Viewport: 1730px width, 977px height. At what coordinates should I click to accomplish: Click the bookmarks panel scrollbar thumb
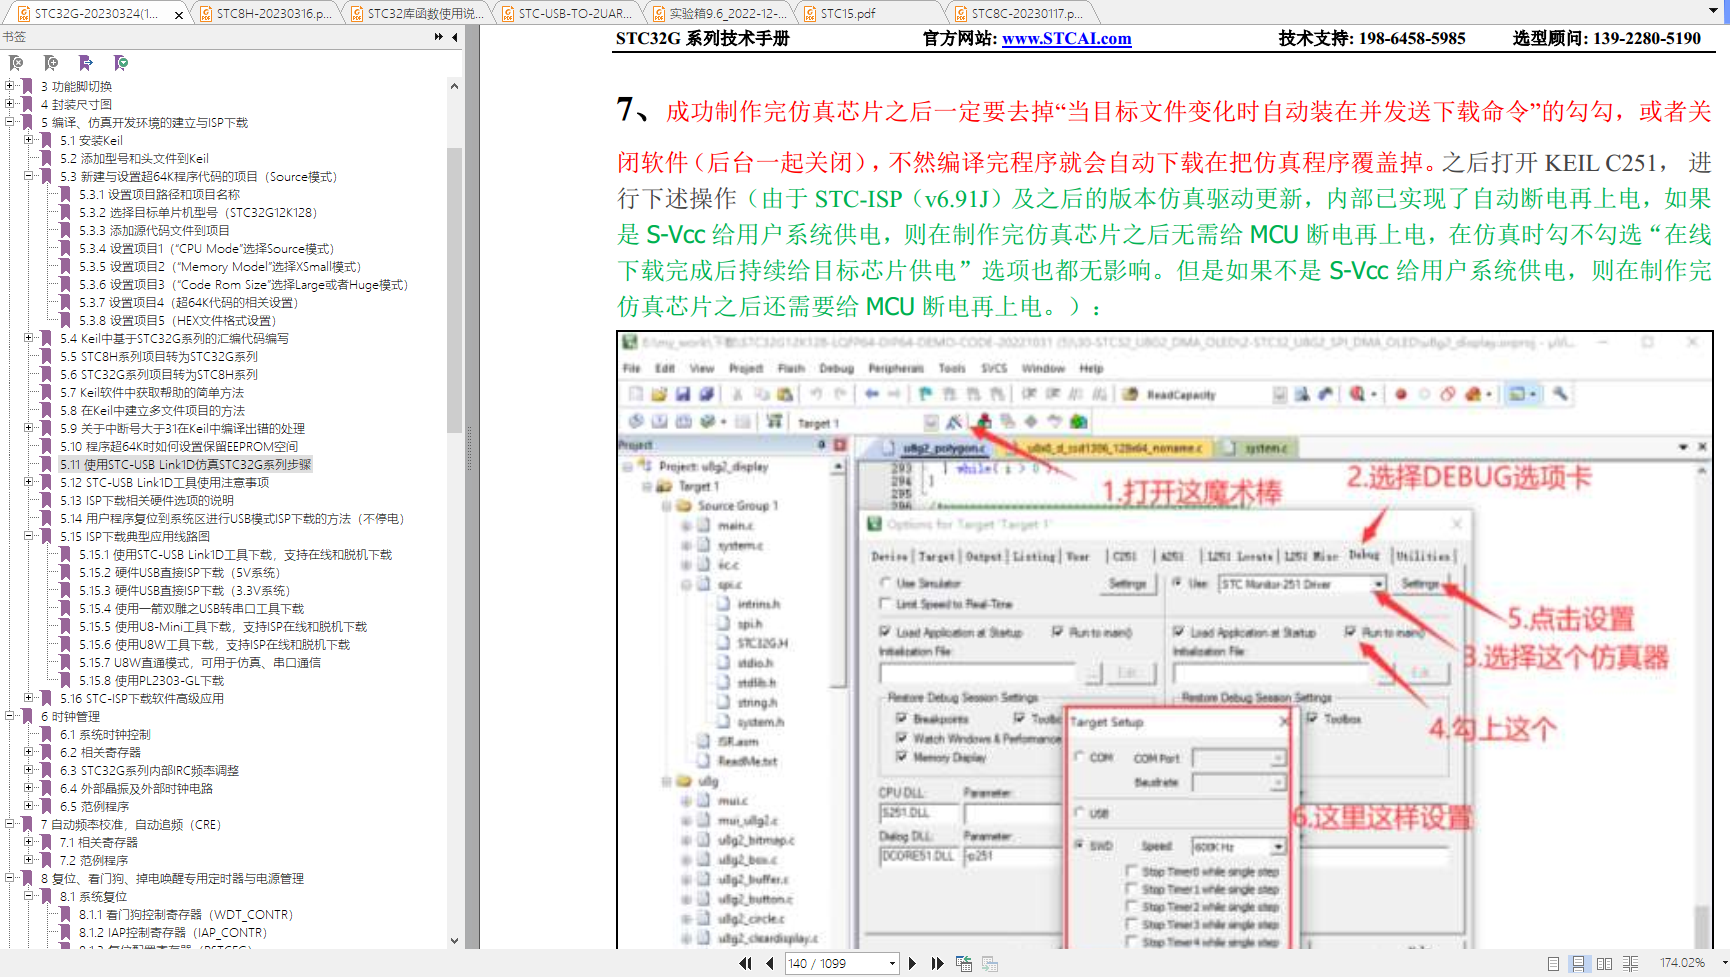tap(454, 290)
